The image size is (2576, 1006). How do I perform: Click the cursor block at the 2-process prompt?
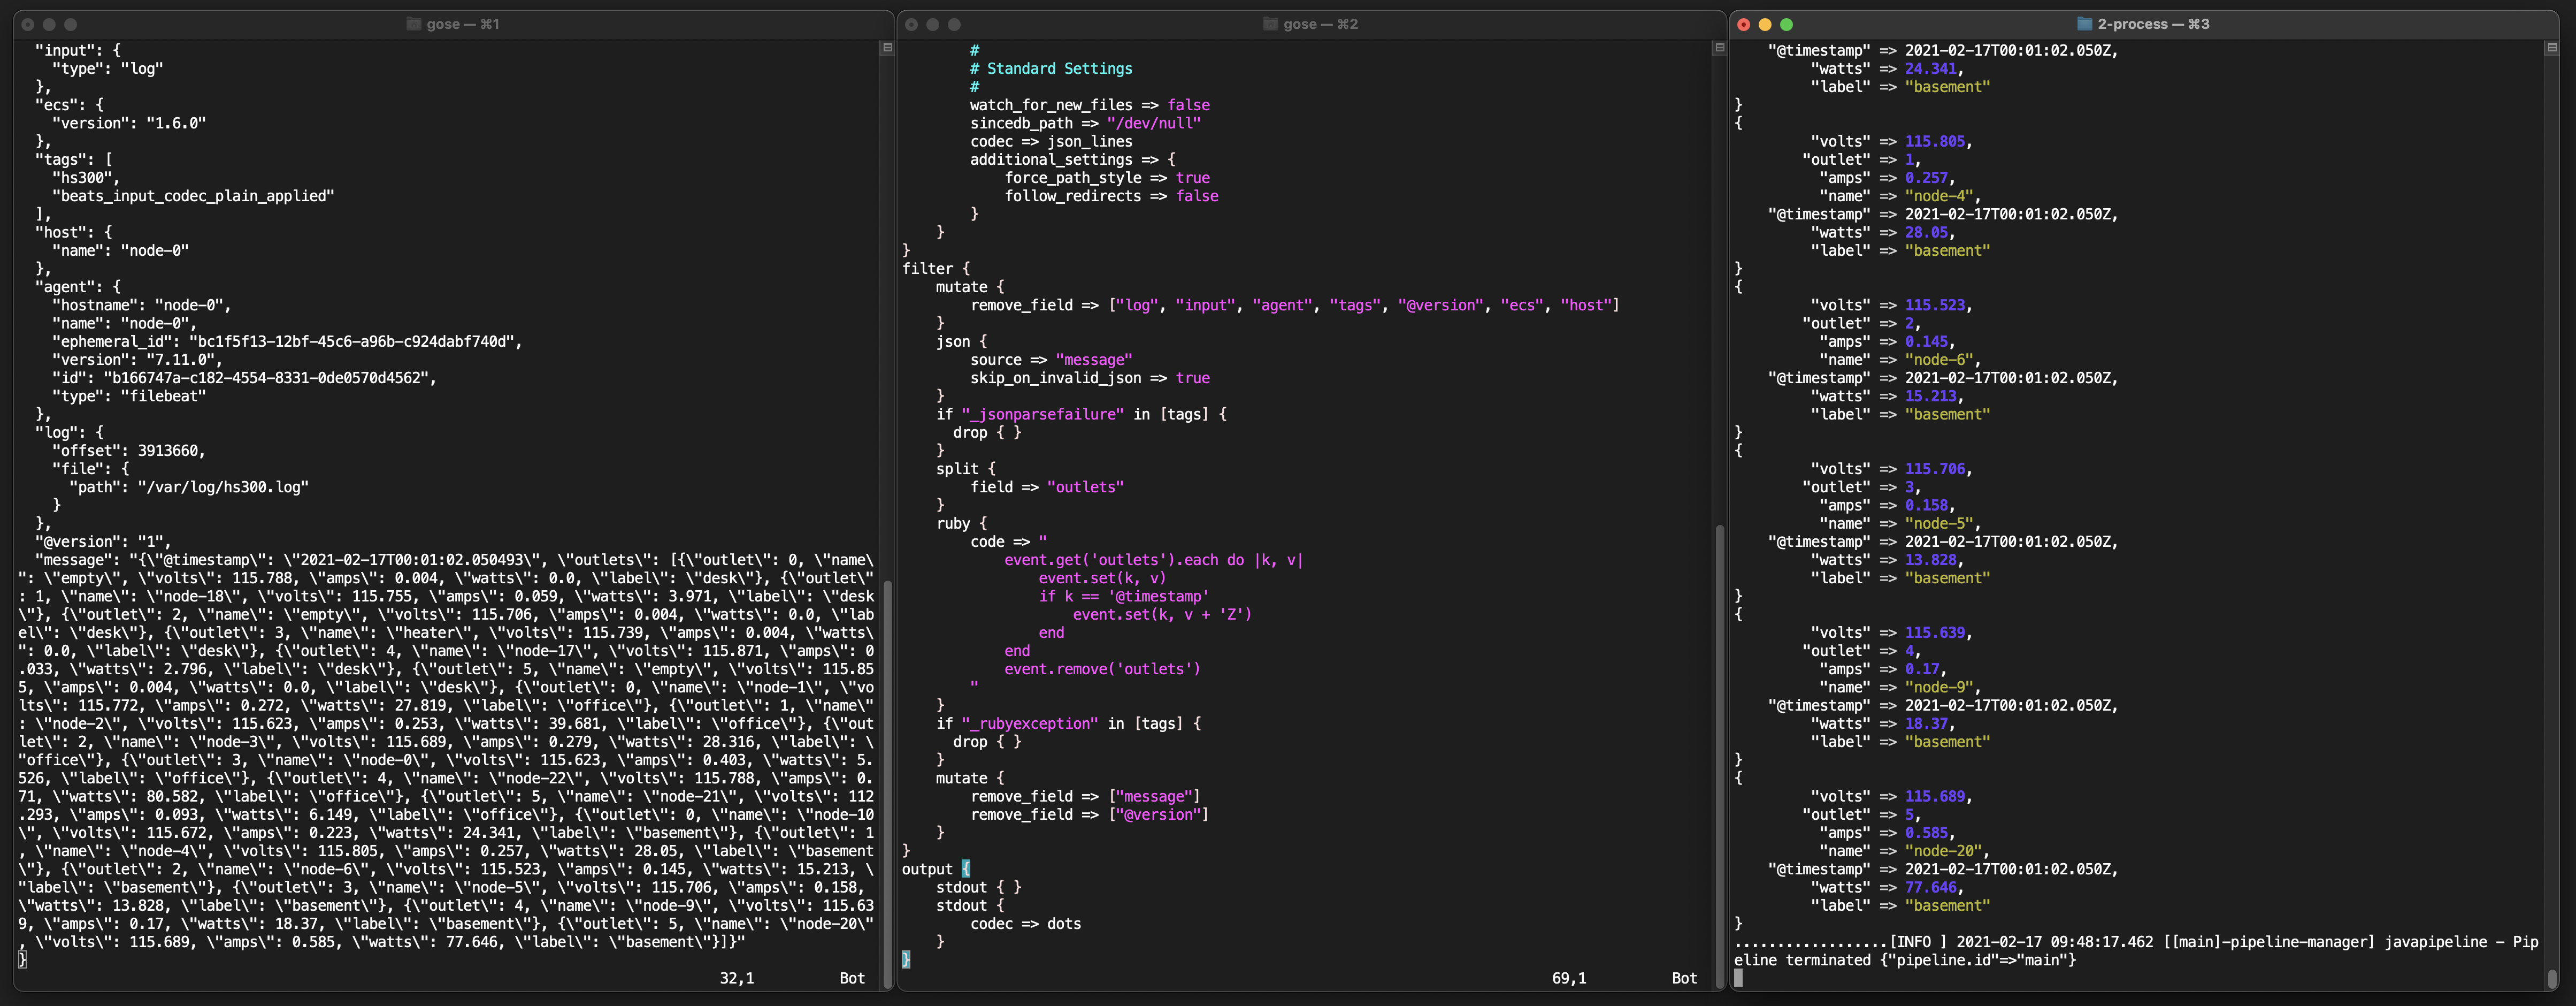(x=1738, y=977)
